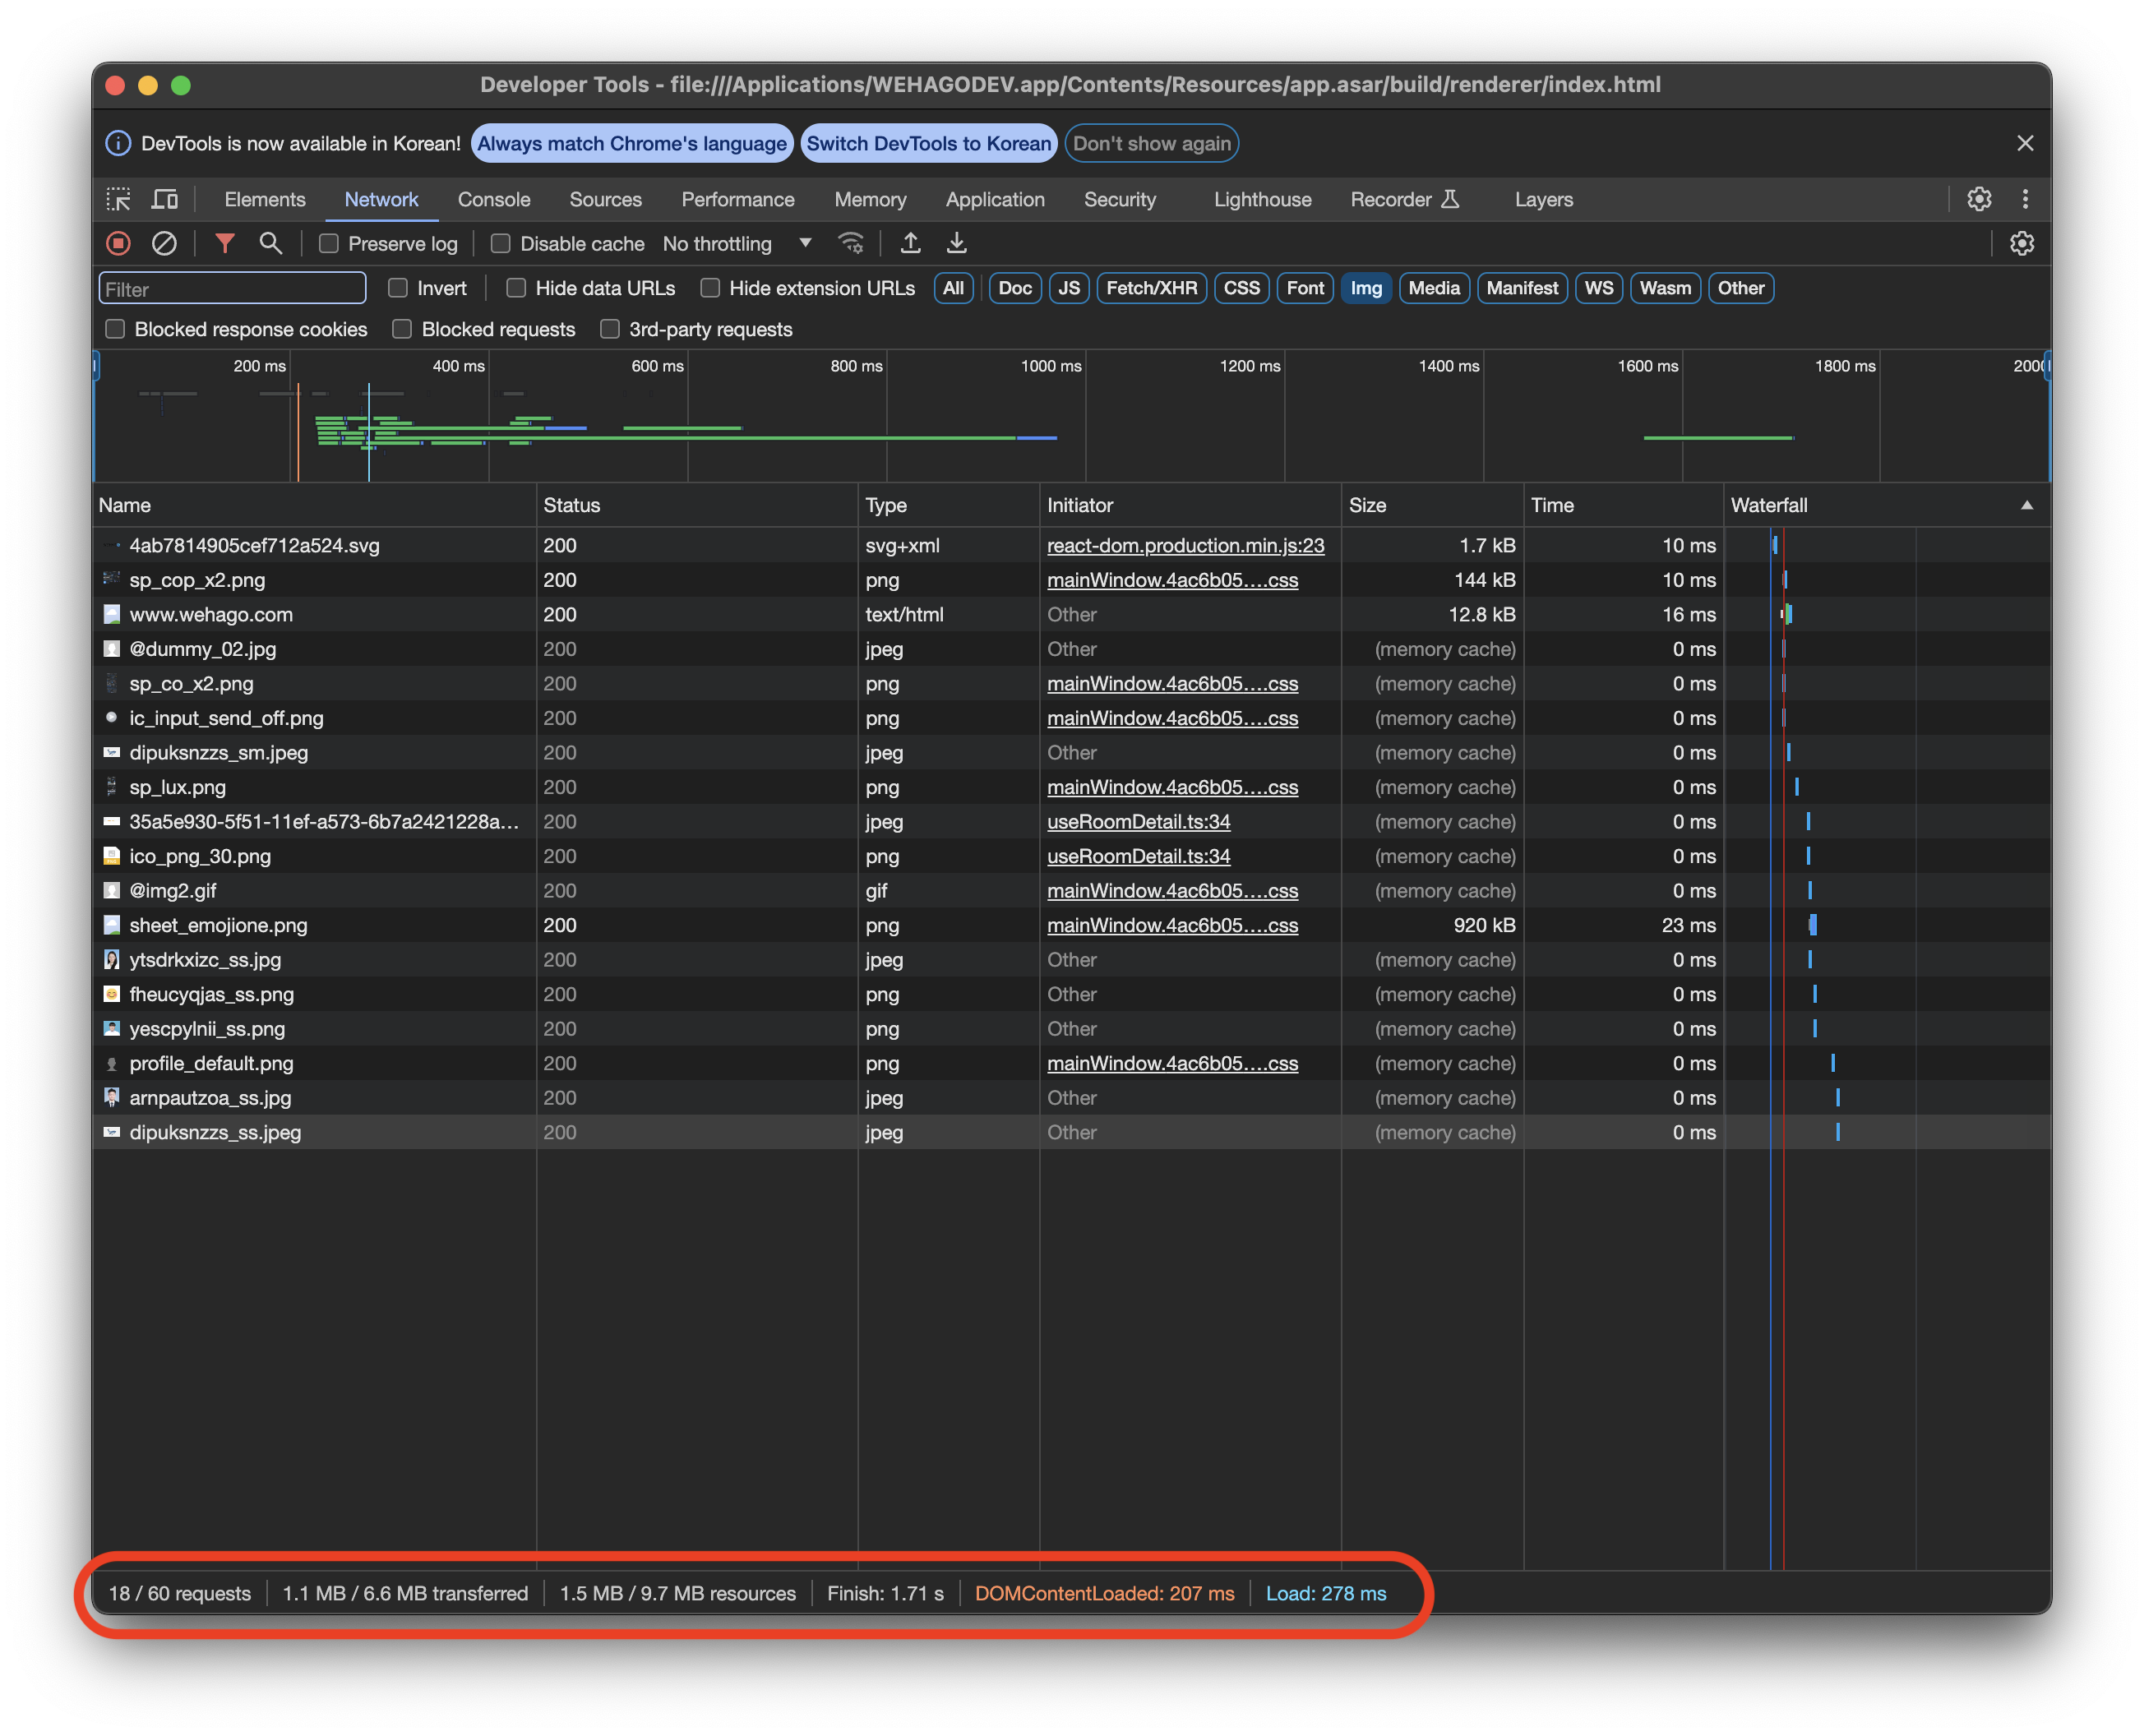Click the stop recording network log icon
The width and height of the screenshot is (2144, 1736).
pyautogui.click(x=118, y=243)
